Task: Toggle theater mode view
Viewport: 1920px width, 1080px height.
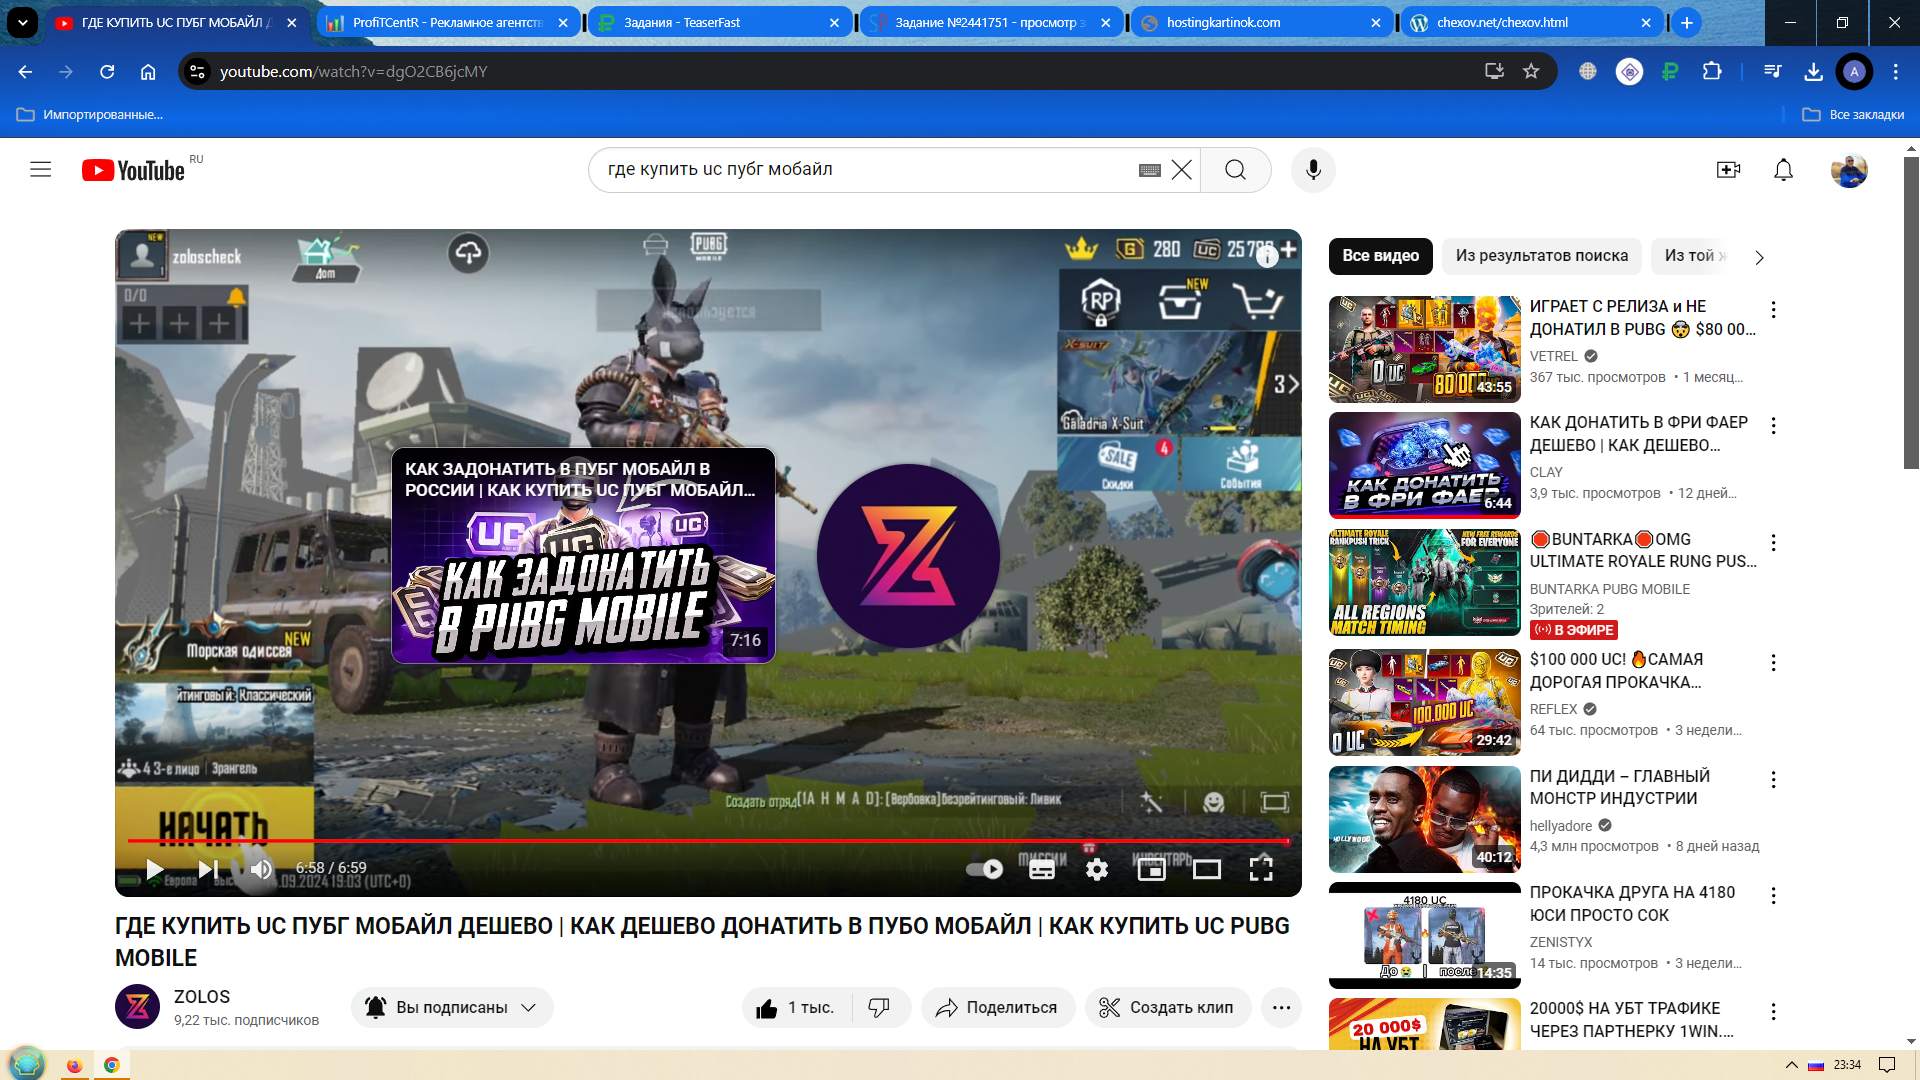Action: 1207,869
